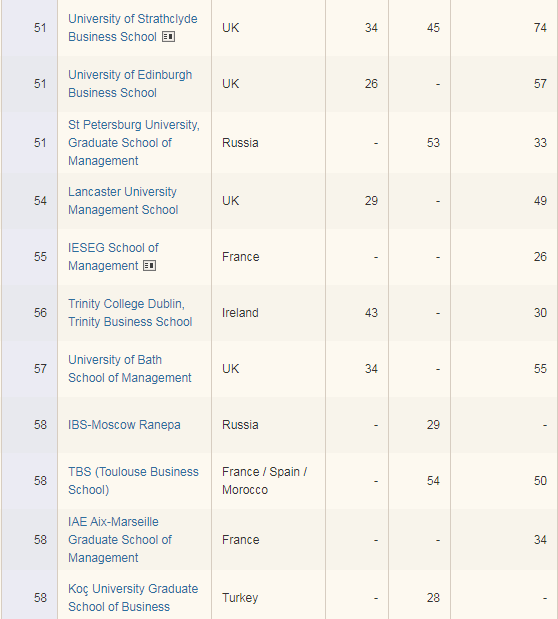The width and height of the screenshot is (558, 619).
Task: Open Koç University Graduate School of Business
Action: click(x=133, y=598)
